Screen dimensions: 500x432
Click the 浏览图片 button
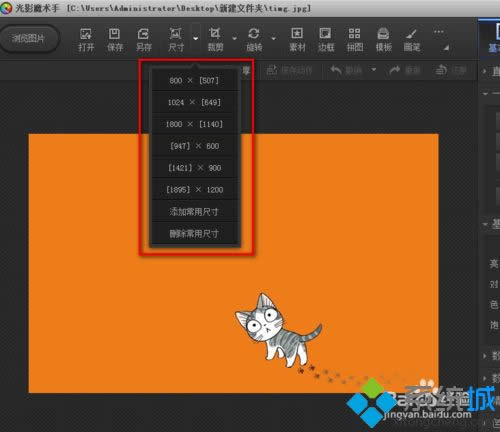[29, 39]
